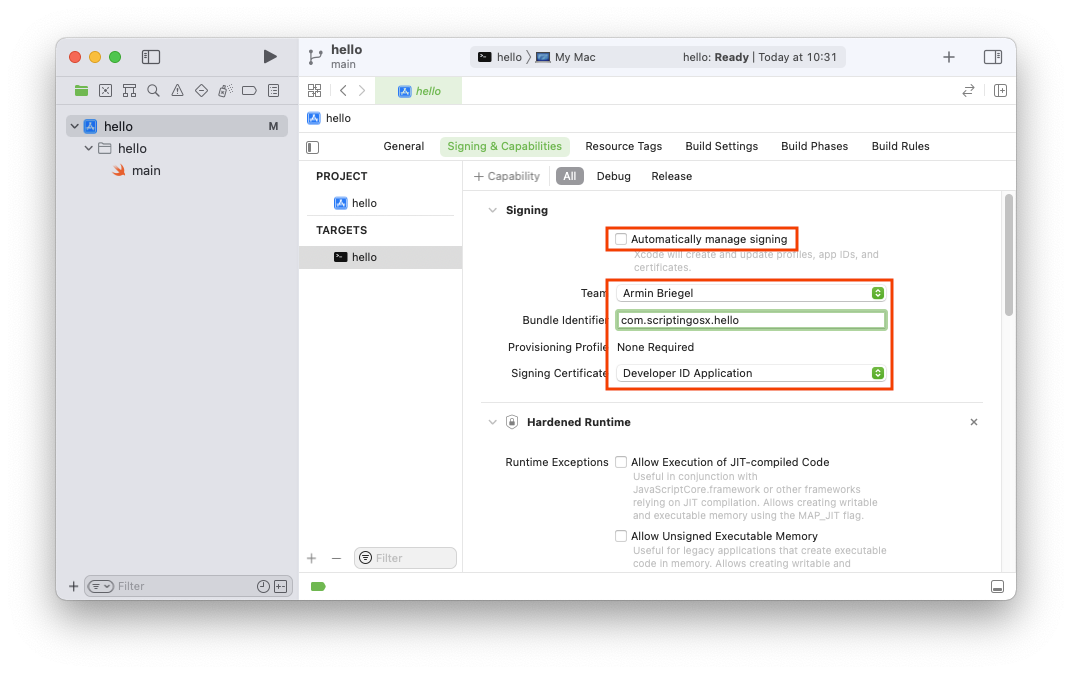The image size is (1072, 674).
Task: Choose My Mac run destination
Action: [565, 57]
